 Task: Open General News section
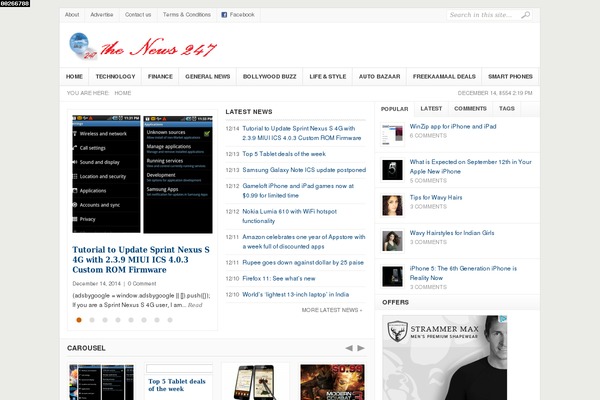tap(208, 77)
